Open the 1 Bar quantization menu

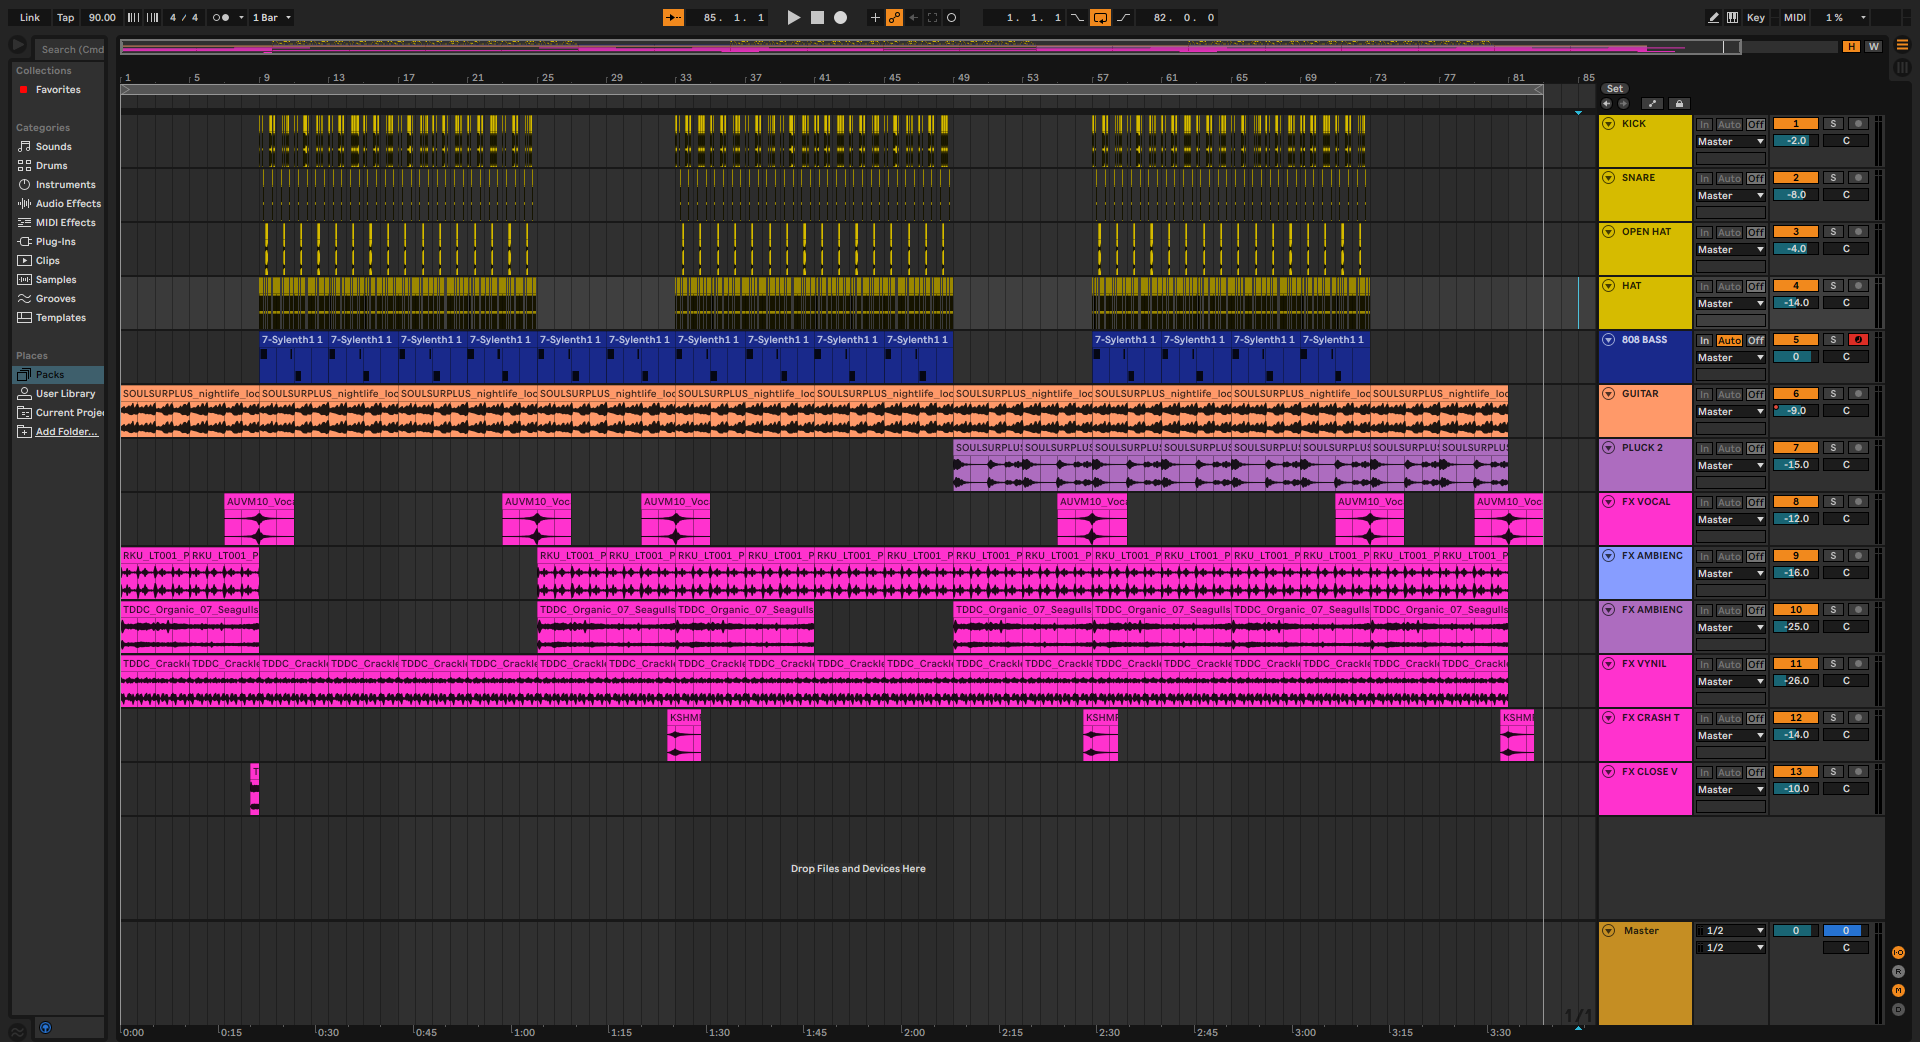pos(272,17)
